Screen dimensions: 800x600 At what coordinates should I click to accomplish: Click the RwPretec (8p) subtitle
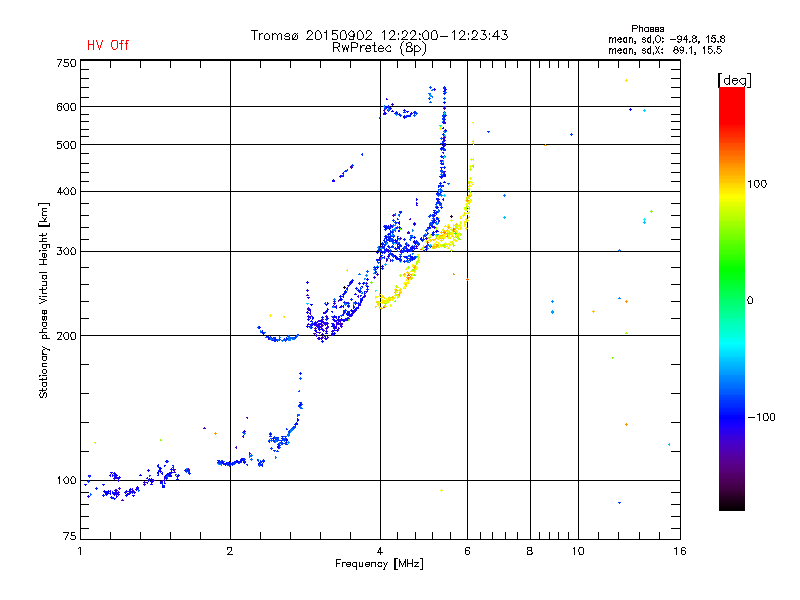point(379,48)
